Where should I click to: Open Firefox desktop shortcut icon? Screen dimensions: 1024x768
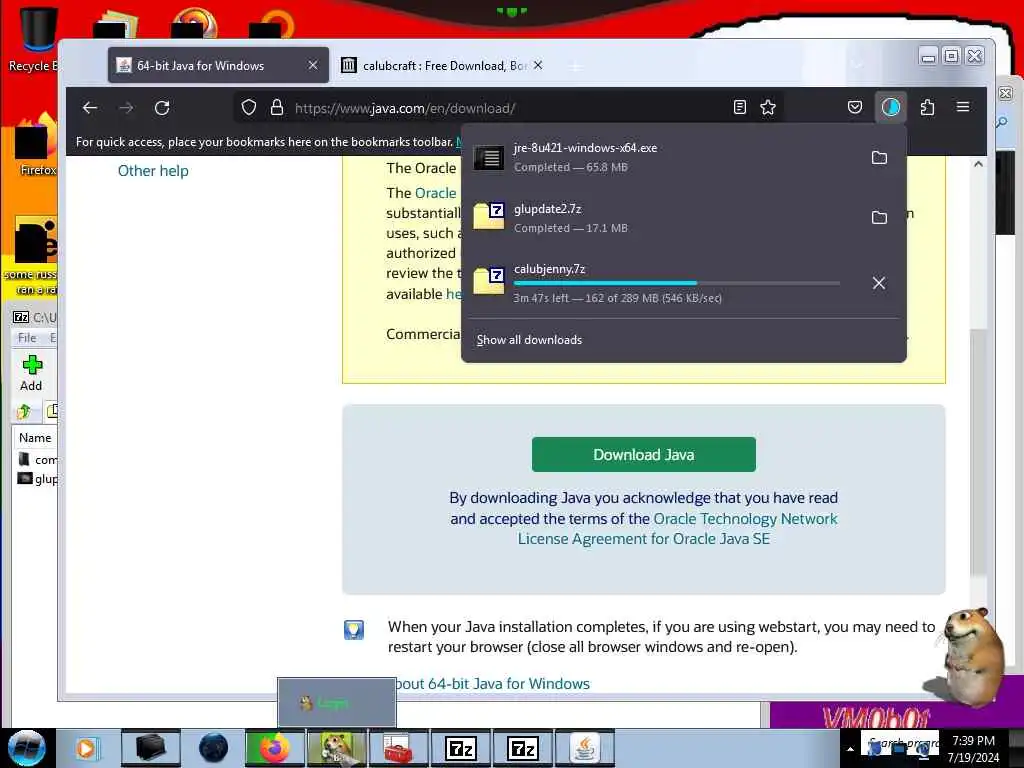point(35,145)
